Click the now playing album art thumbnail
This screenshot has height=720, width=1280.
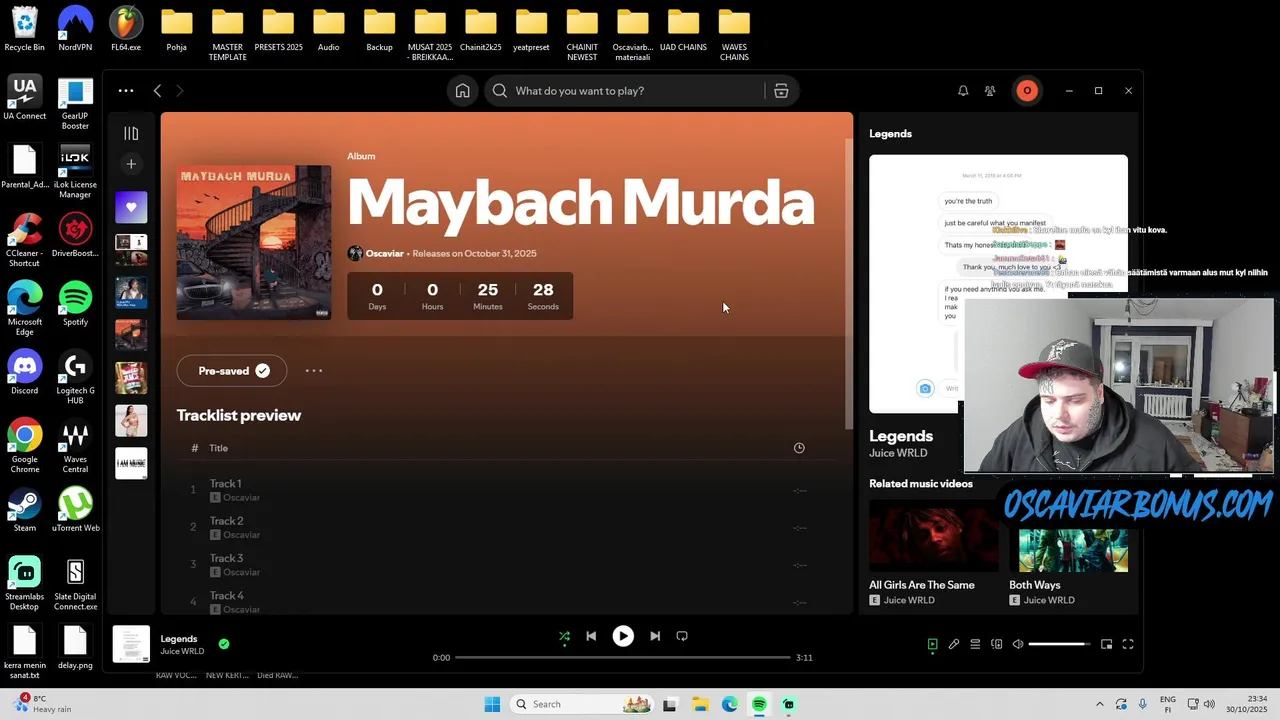131,644
